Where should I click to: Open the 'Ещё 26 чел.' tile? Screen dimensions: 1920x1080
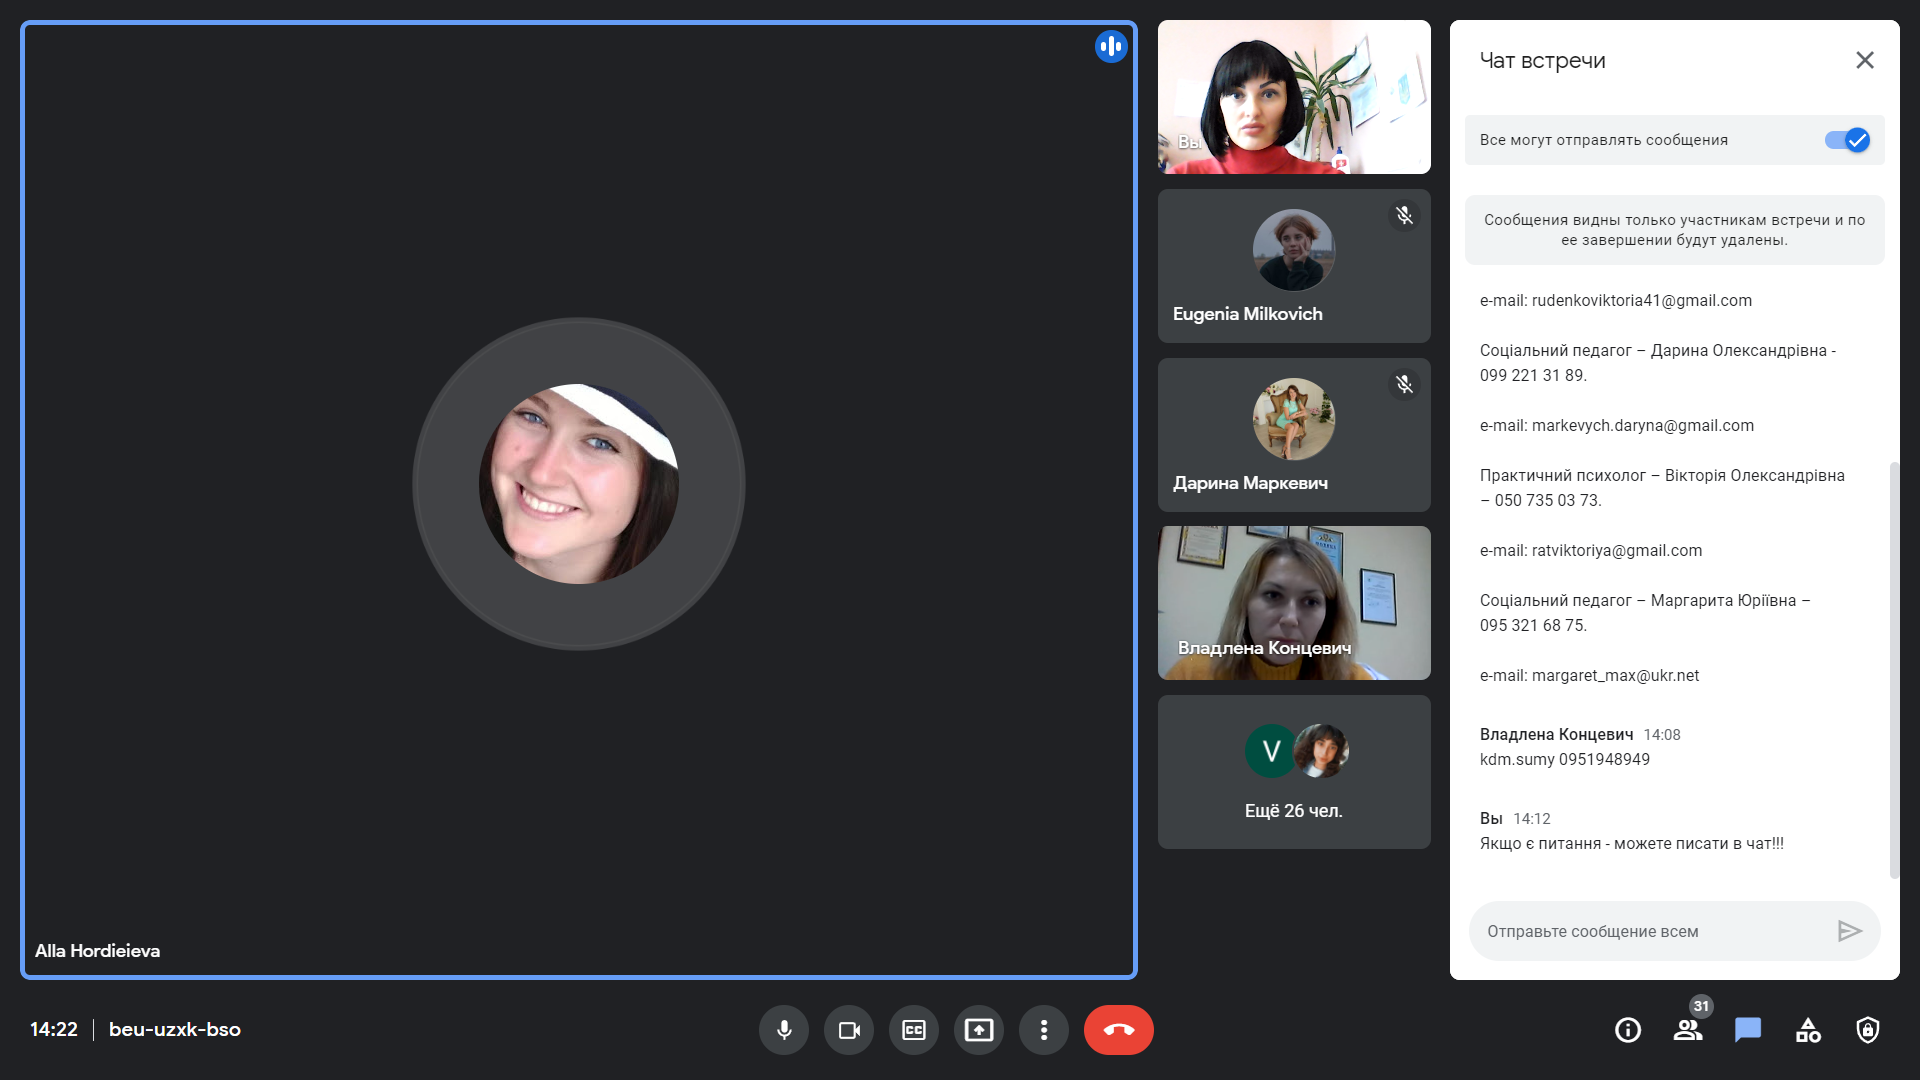click(x=1294, y=772)
